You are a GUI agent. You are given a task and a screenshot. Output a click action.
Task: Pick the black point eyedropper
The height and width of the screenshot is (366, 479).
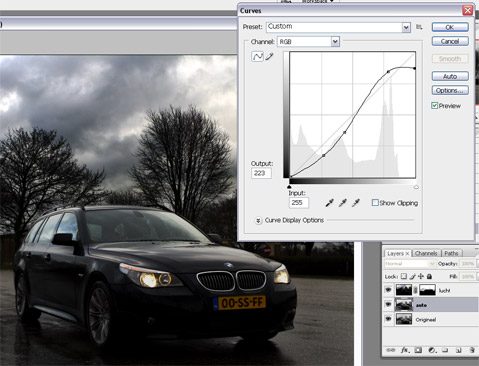pyautogui.click(x=329, y=202)
